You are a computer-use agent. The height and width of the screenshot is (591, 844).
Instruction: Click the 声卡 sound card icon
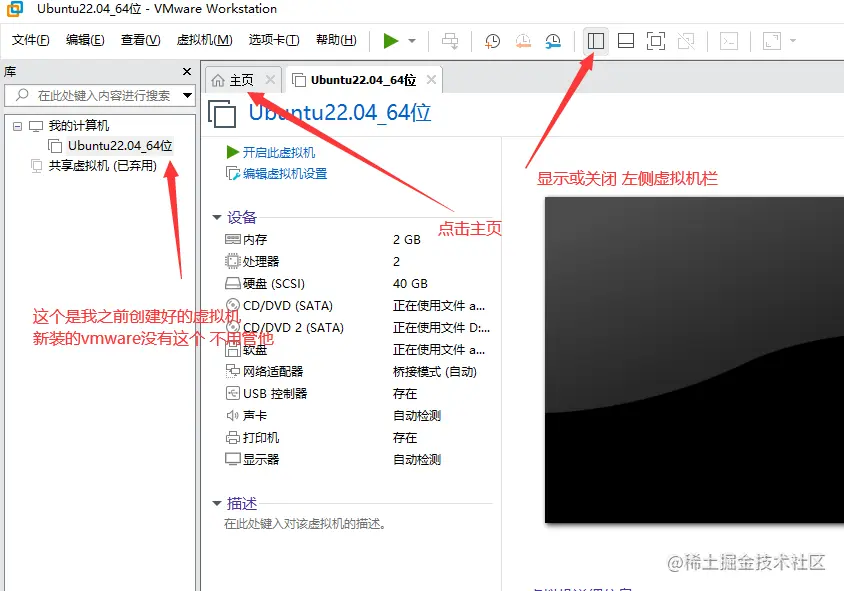point(233,416)
